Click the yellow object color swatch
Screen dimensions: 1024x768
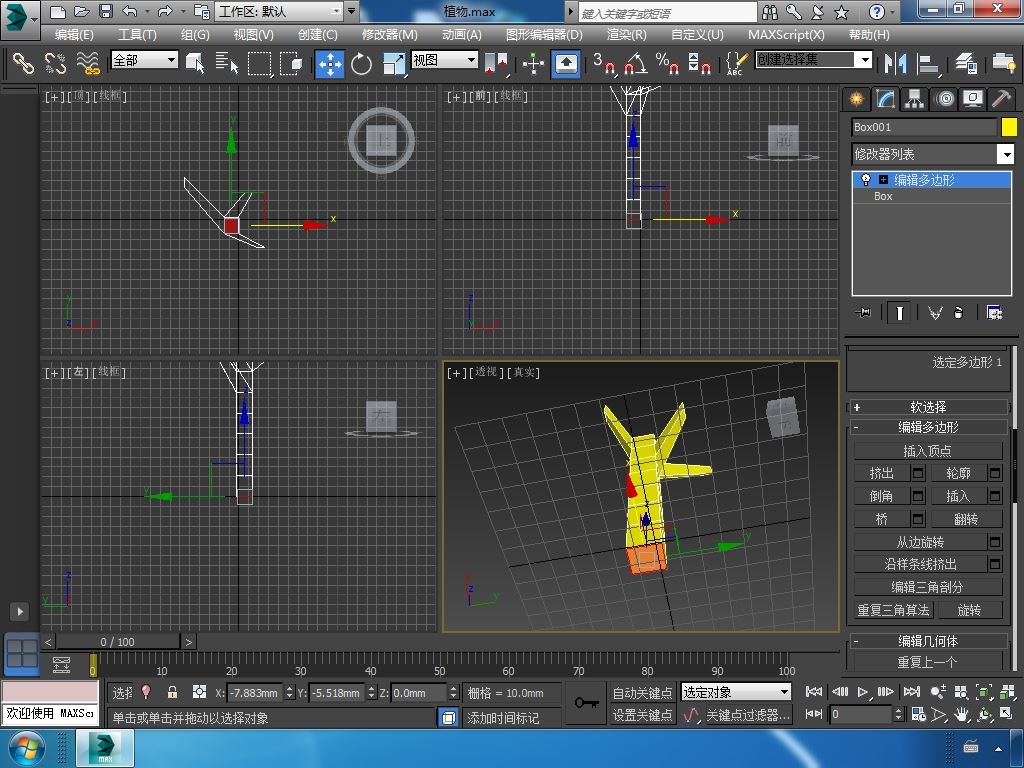[1009, 127]
